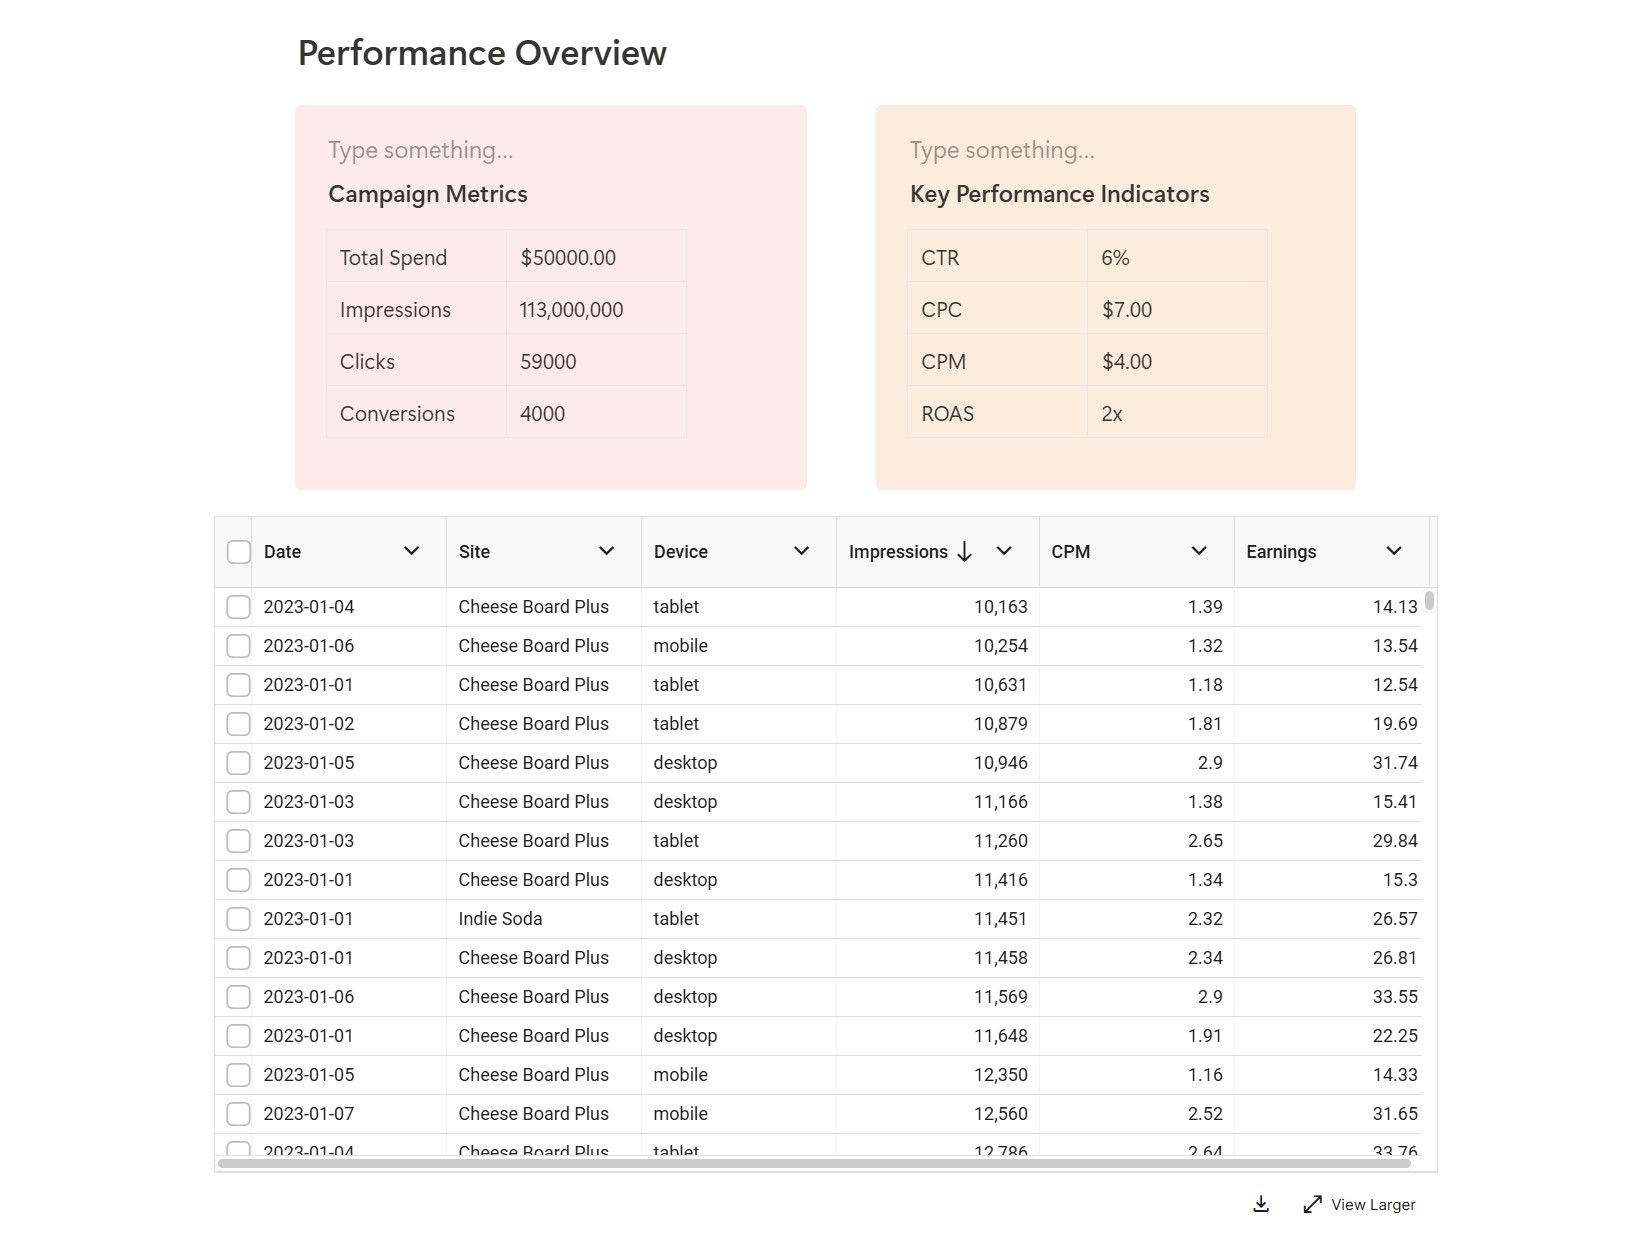The width and height of the screenshot is (1636, 1255).
Task: Click the CPC value $7.00
Action: [1127, 310]
